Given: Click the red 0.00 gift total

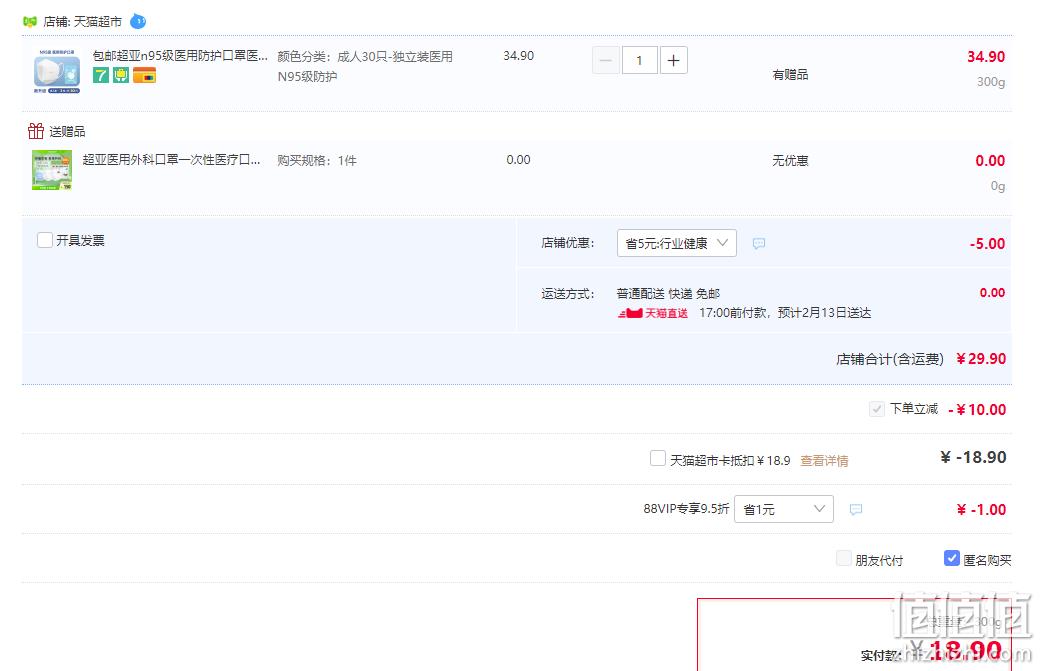Looking at the screenshot, I should 990,161.
